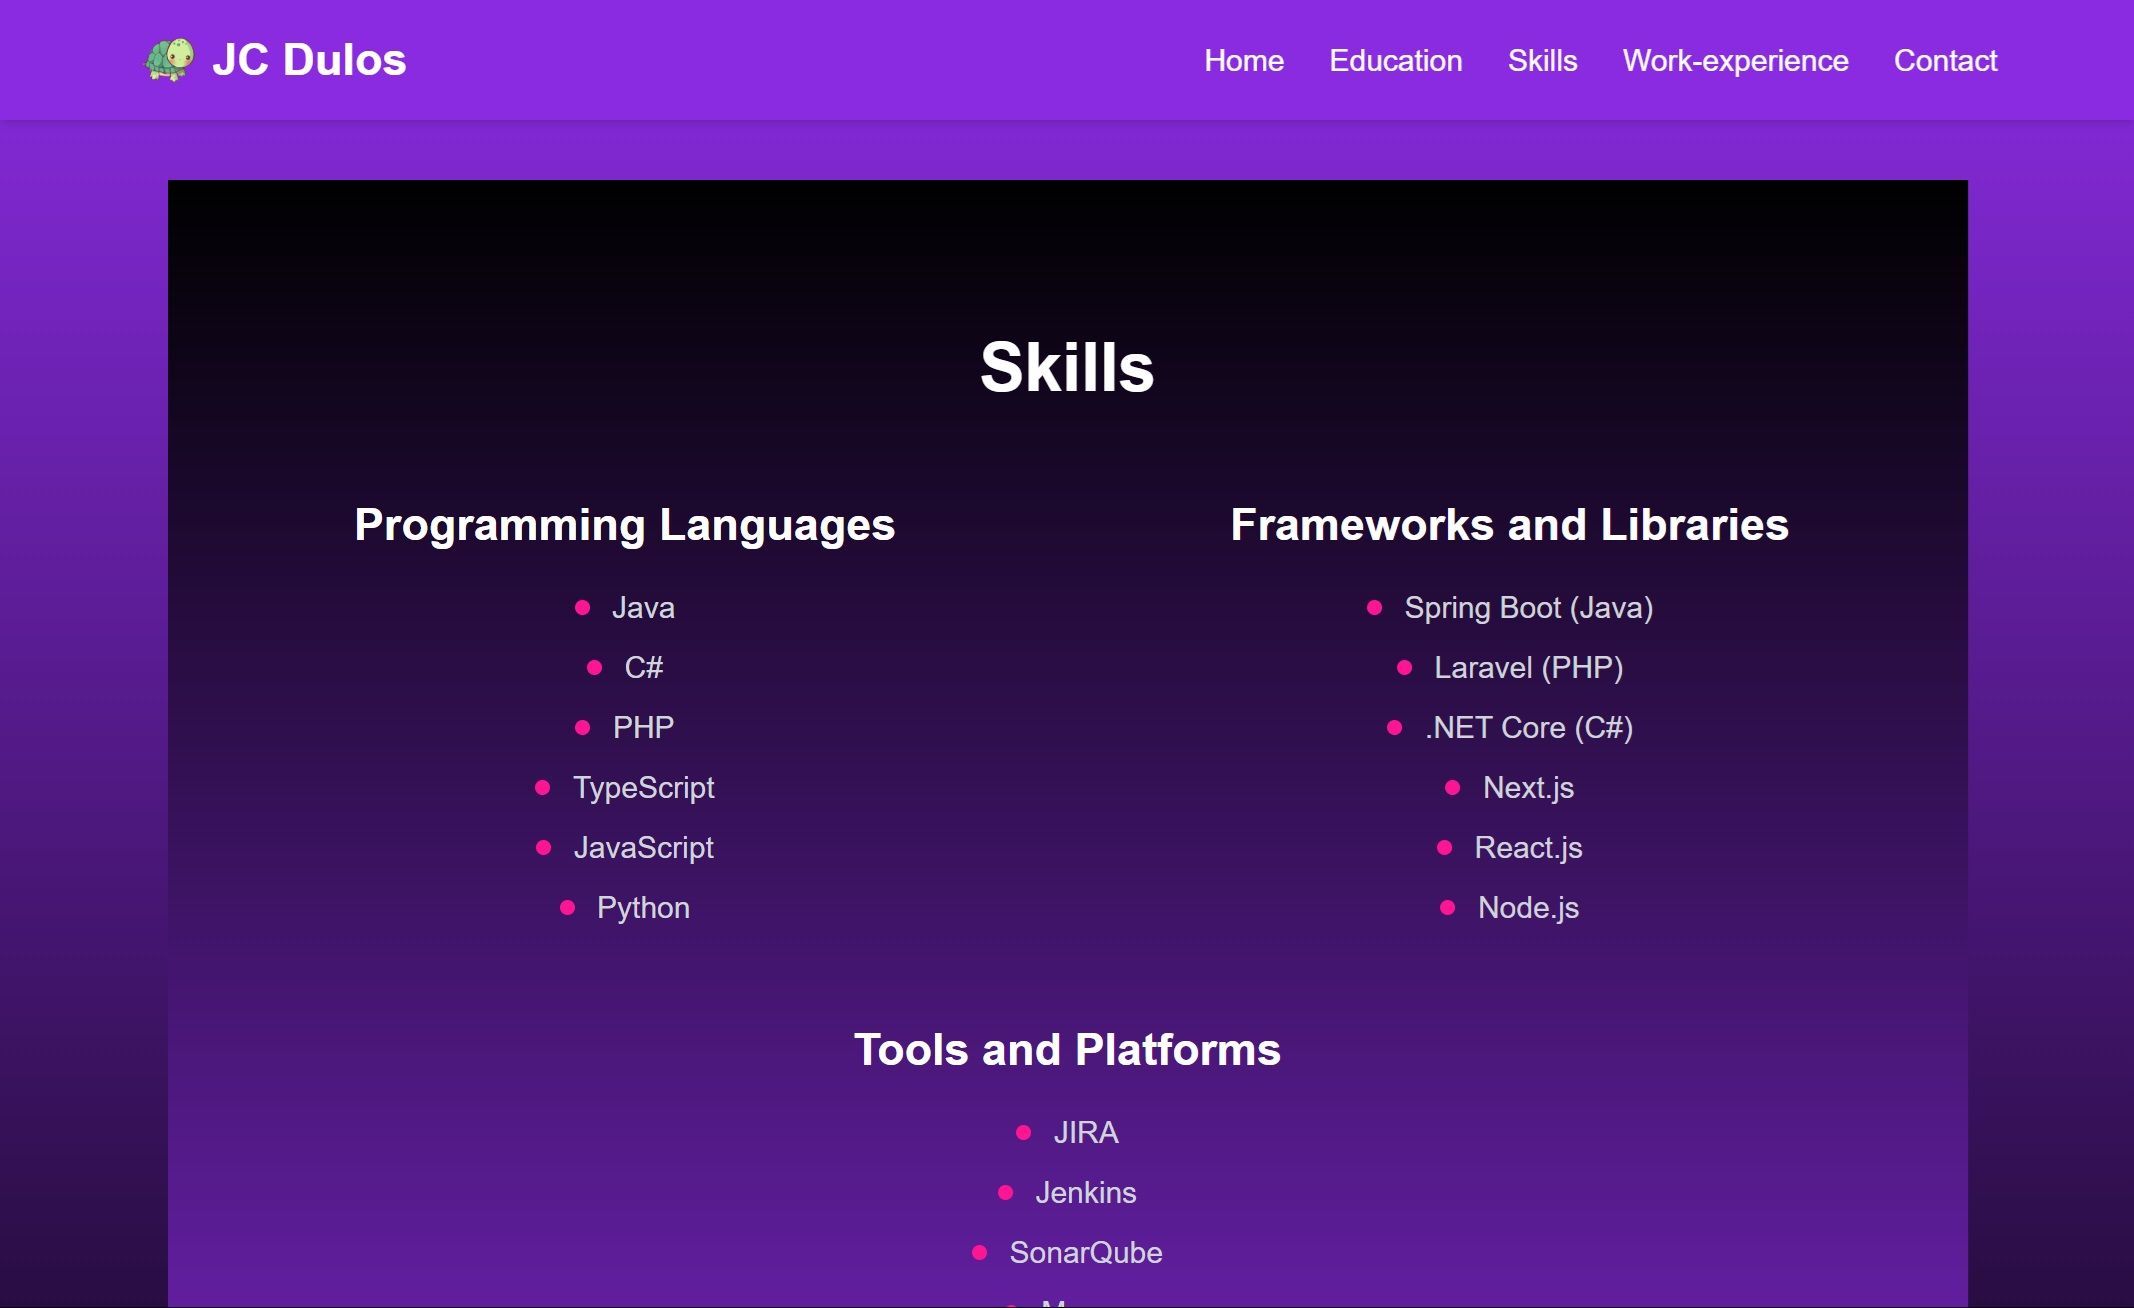2134x1308 pixels.
Task: Go to the Education section
Action: coord(1395,61)
